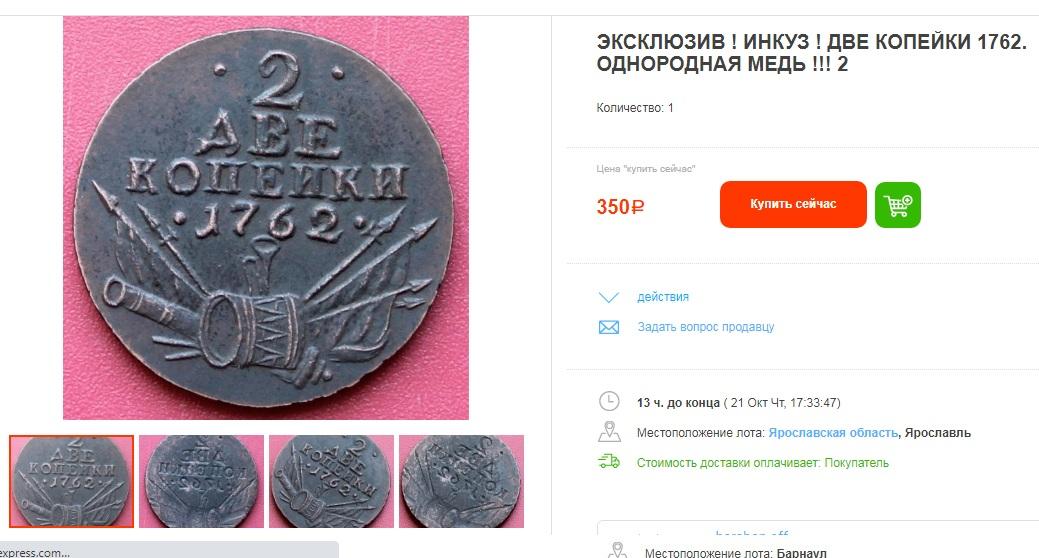Click the envelope icon for seller question
The width and height of the screenshot is (1039, 558).
609,327
